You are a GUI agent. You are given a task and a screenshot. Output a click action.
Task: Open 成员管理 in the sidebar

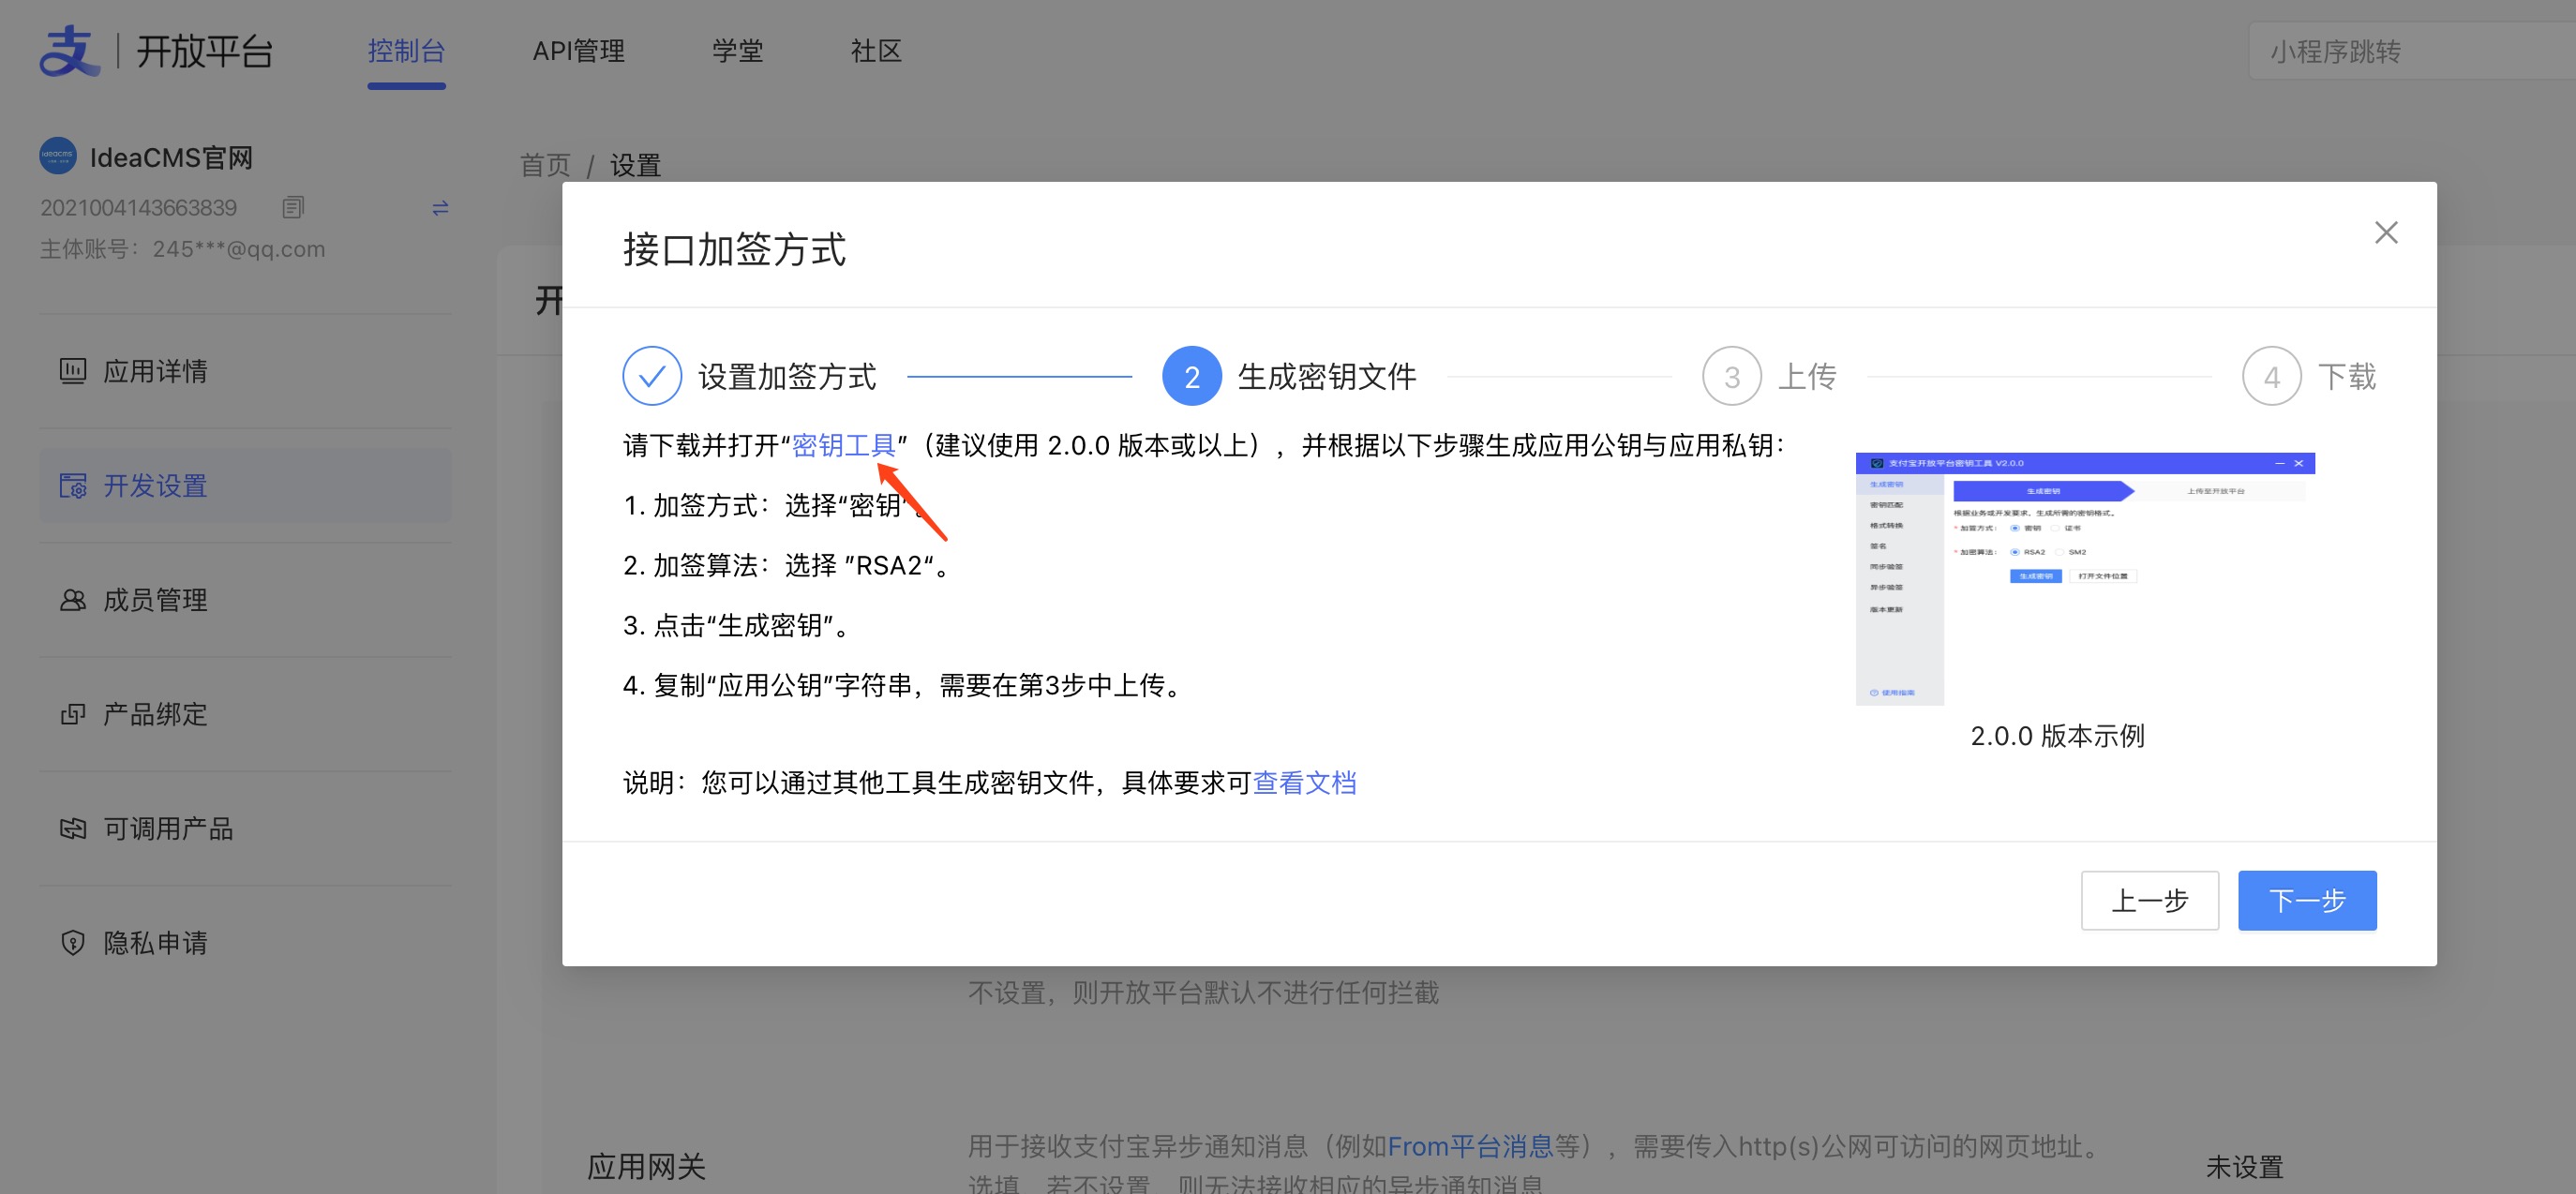click(155, 600)
